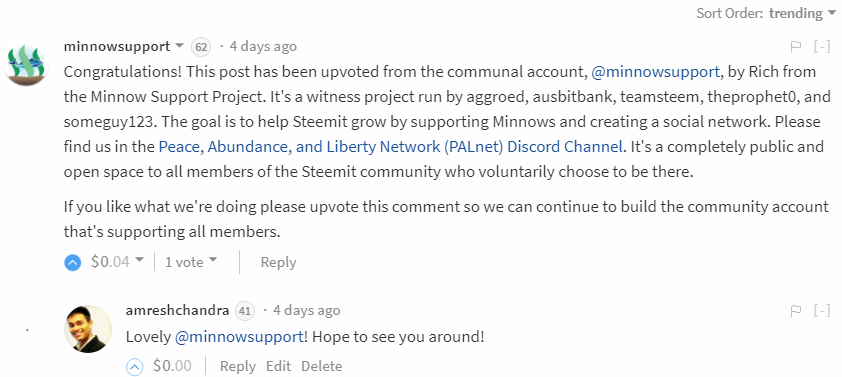Open minnowsupport's avatar image
Image resolution: width=842 pixels, height=377 pixels.
tap(26, 64)
